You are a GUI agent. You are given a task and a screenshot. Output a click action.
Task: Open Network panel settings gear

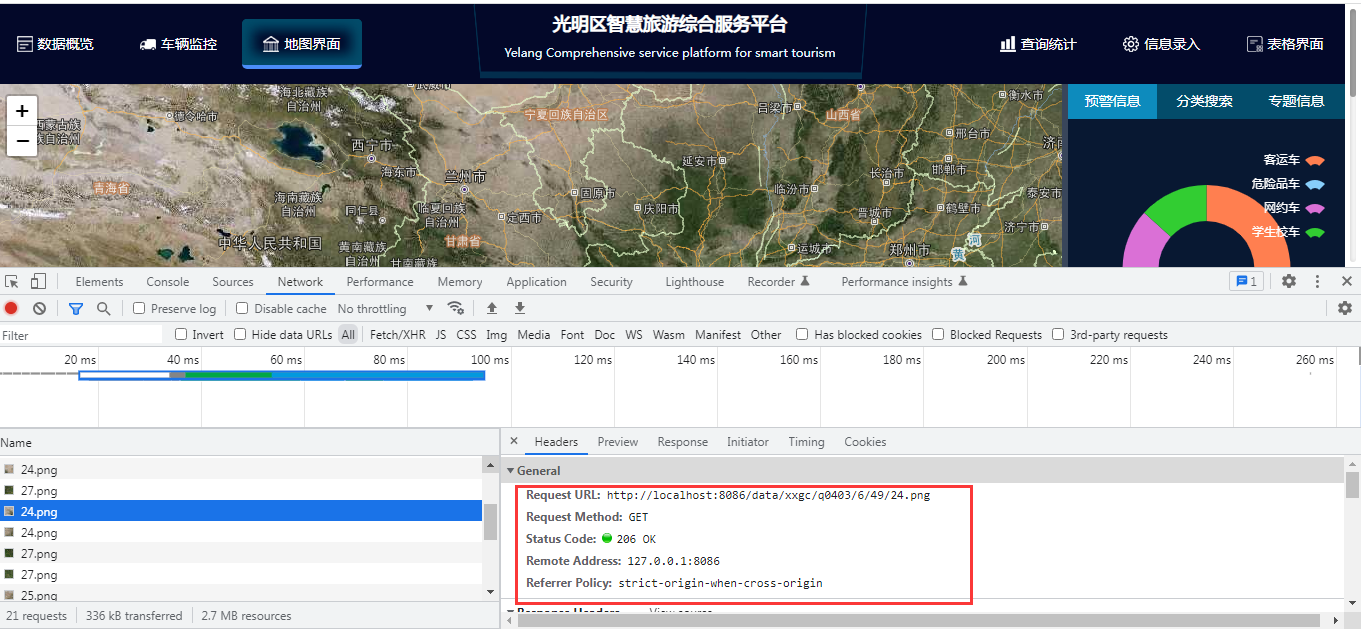tap(1345, 308)
